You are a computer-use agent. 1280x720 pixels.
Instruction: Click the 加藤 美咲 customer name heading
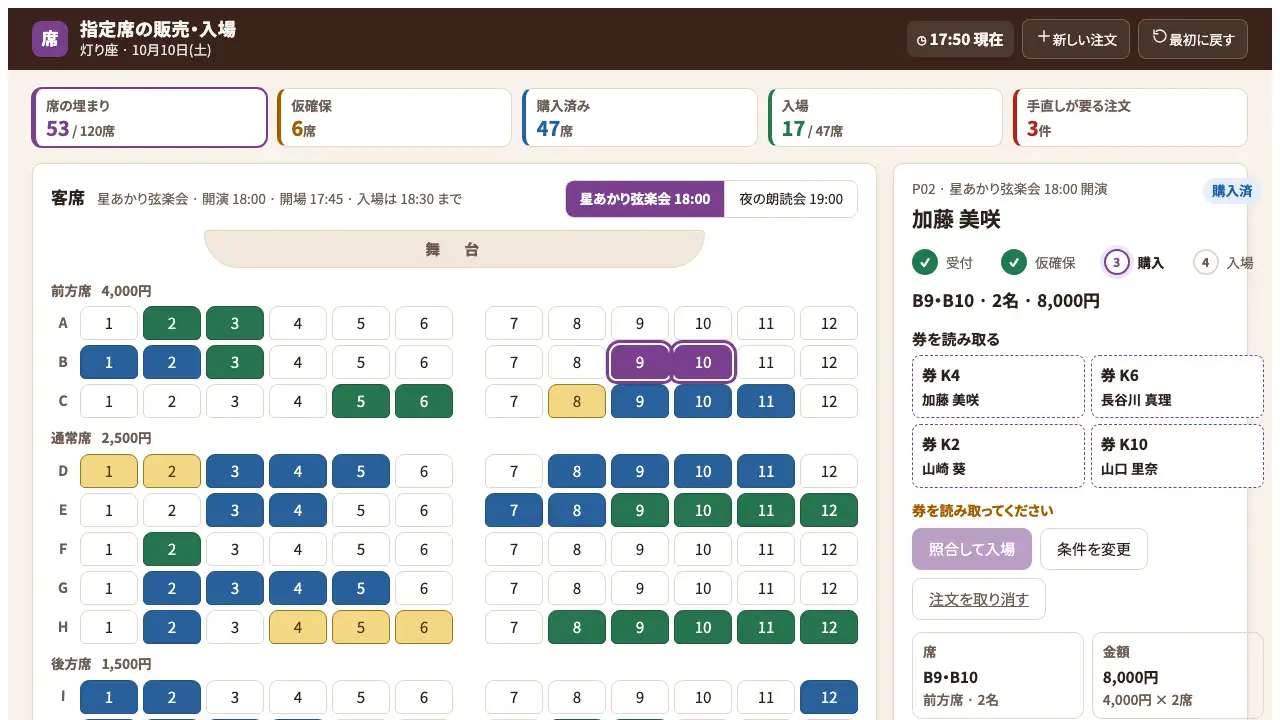(x=956, y=220)
